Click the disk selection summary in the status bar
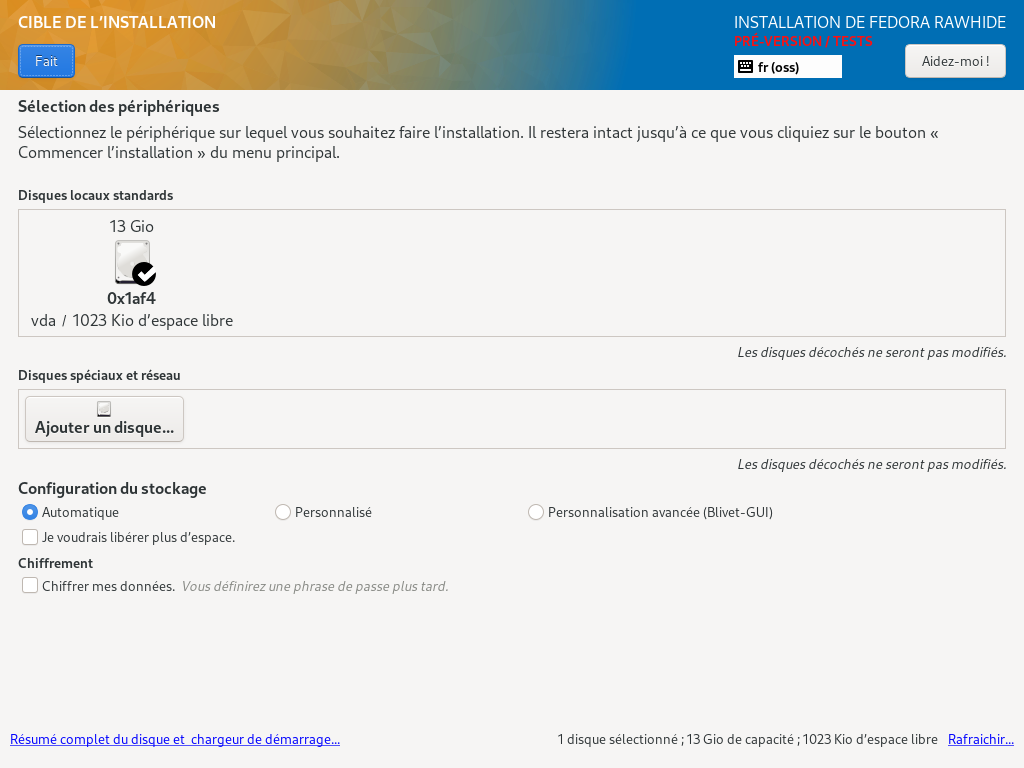Screen dimensions: 1024x768 tap(747, 739)
